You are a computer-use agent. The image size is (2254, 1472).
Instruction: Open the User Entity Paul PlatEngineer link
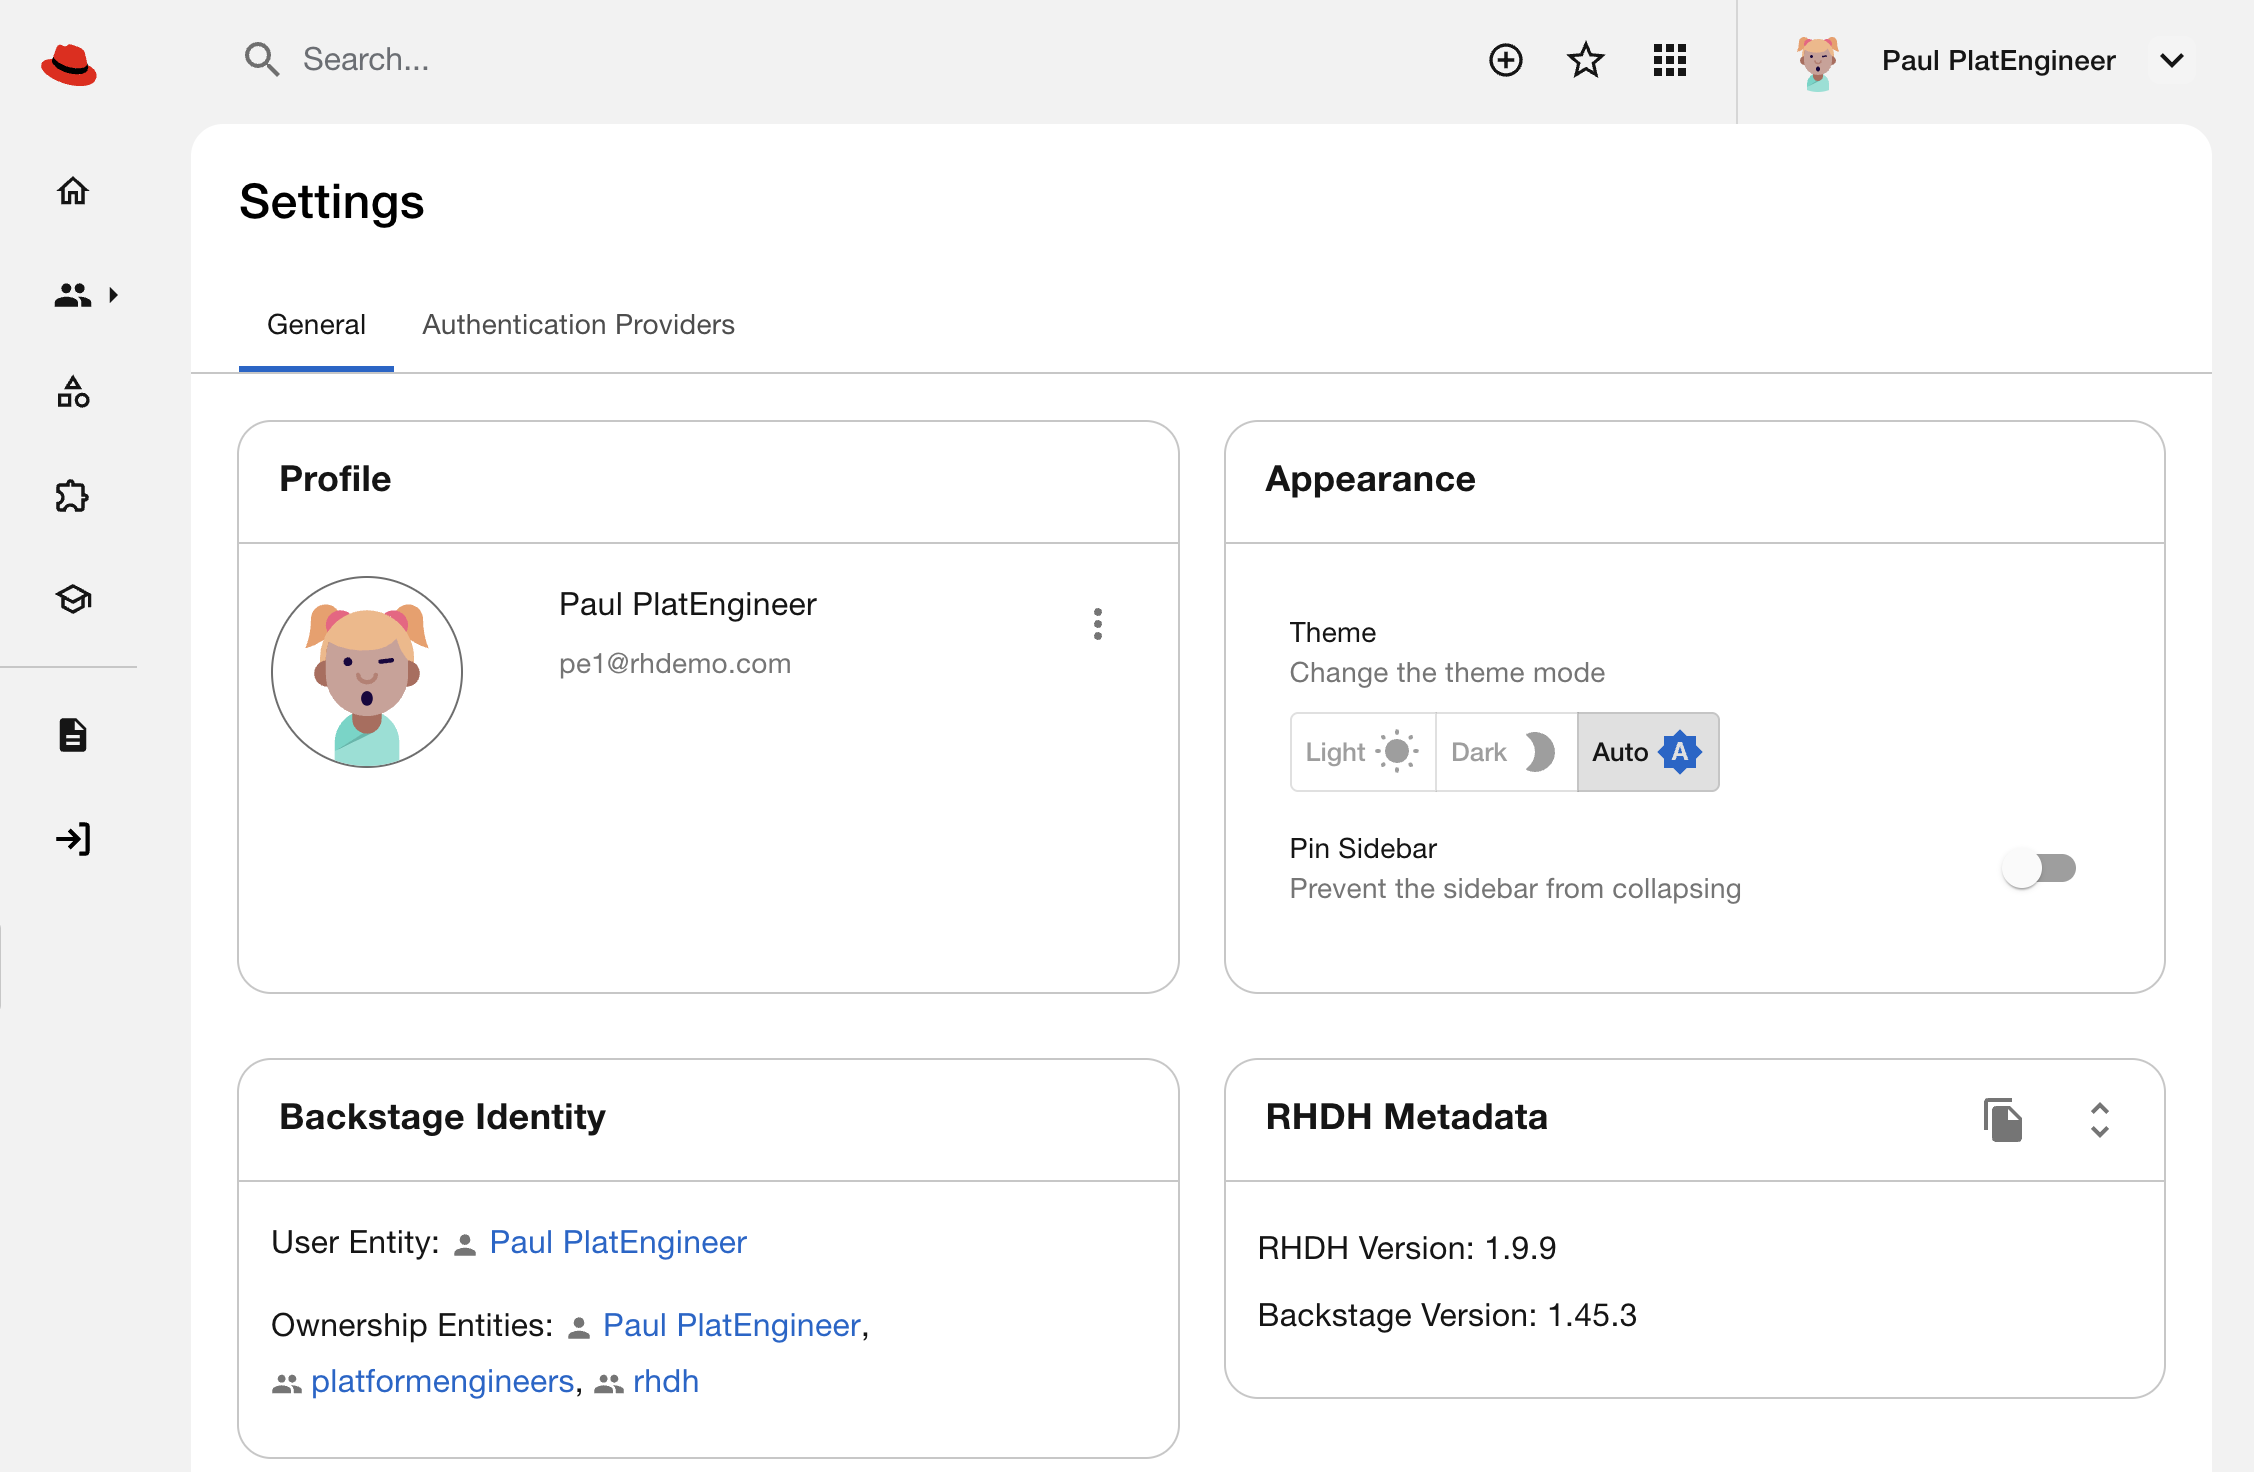pyautogui.click(x=618, y=1242)
